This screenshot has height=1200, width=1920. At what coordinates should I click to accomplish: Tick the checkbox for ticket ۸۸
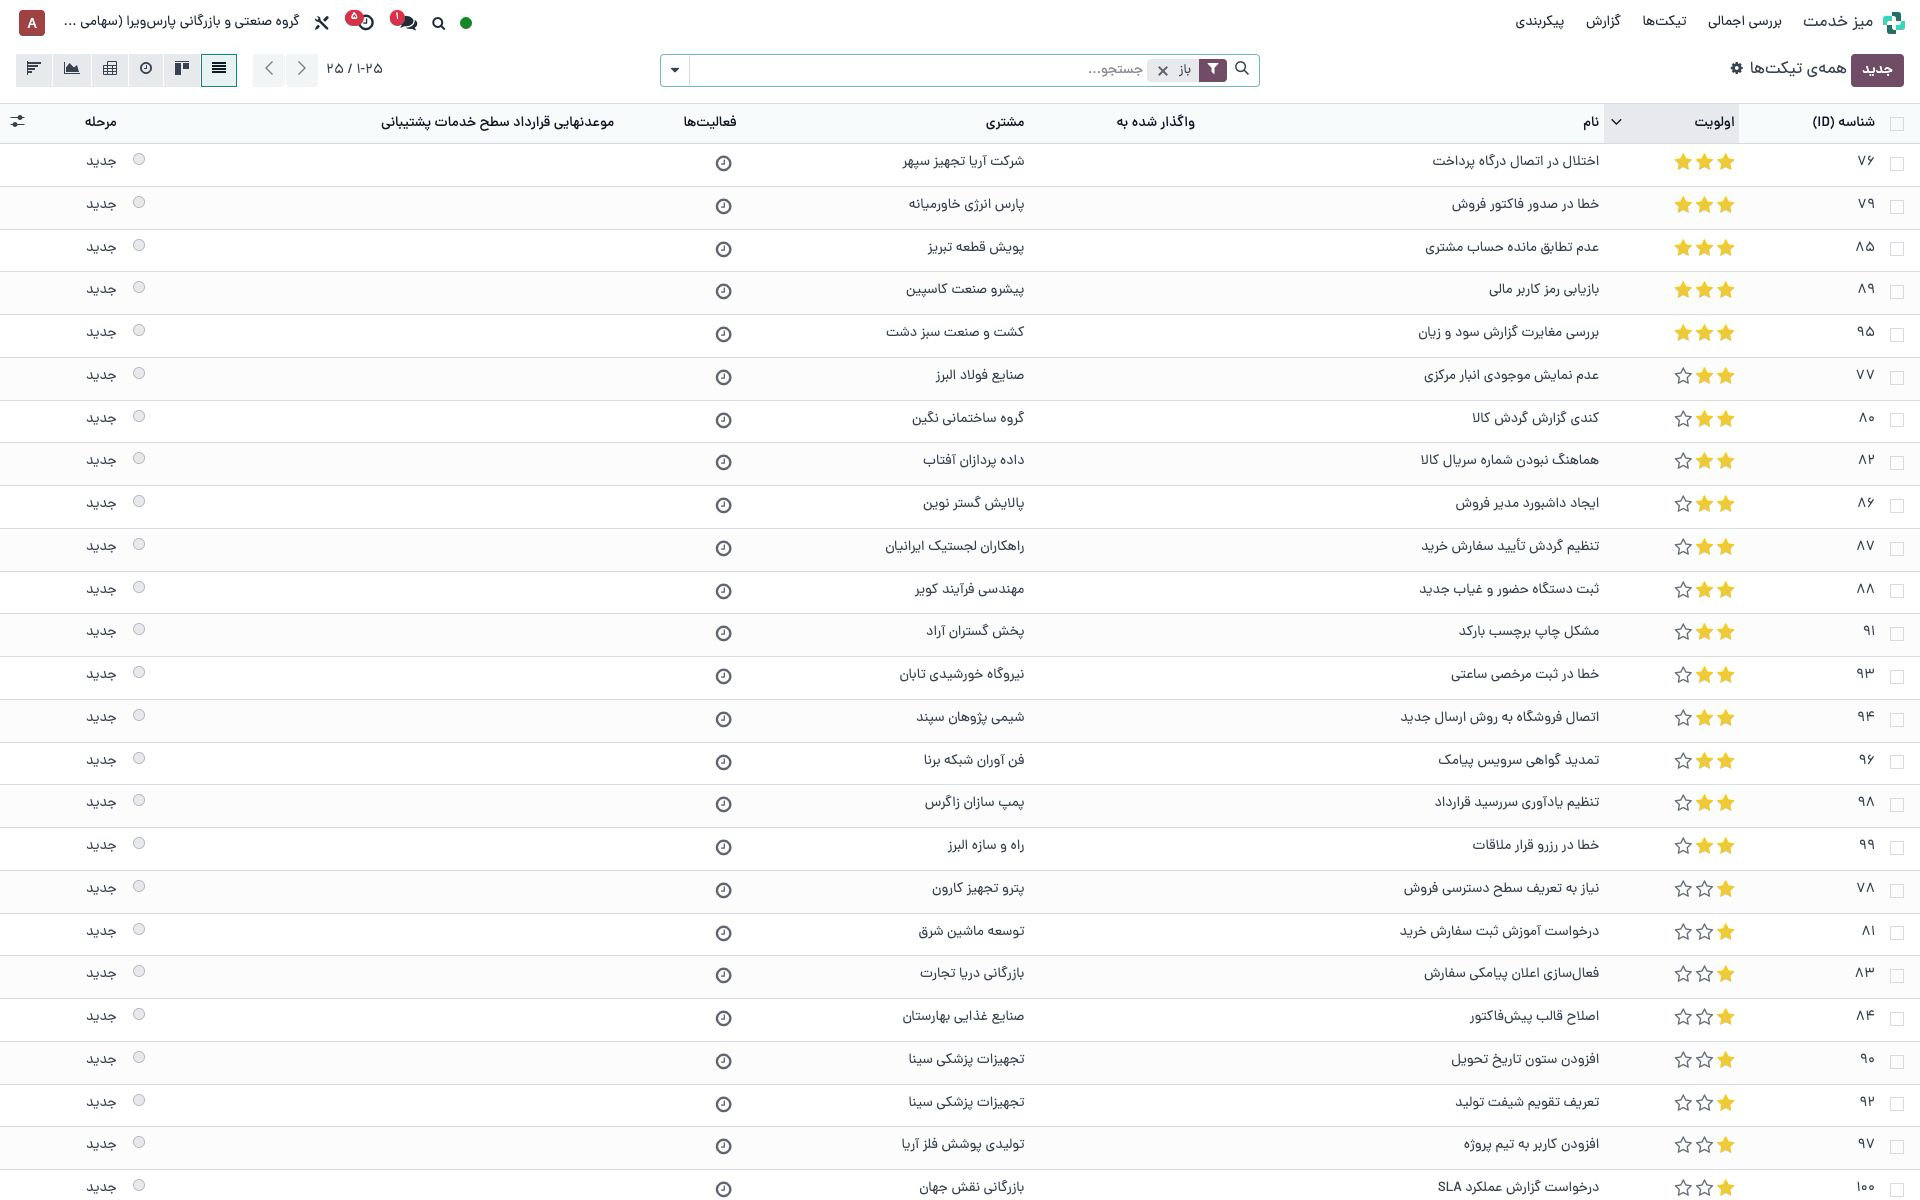[1897, 591]
